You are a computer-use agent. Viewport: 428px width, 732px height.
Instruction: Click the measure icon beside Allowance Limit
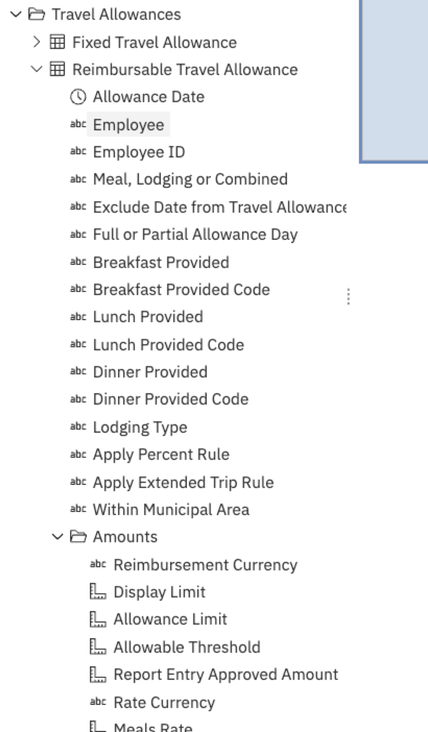click(98, 619)
